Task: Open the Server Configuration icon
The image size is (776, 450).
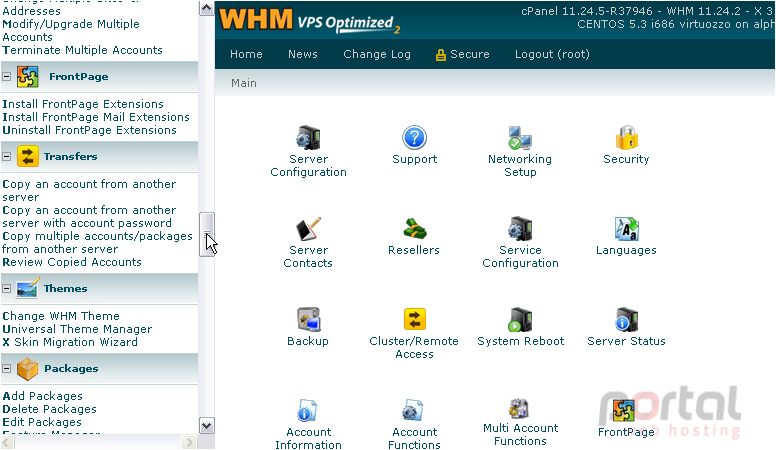Action: 308,138
